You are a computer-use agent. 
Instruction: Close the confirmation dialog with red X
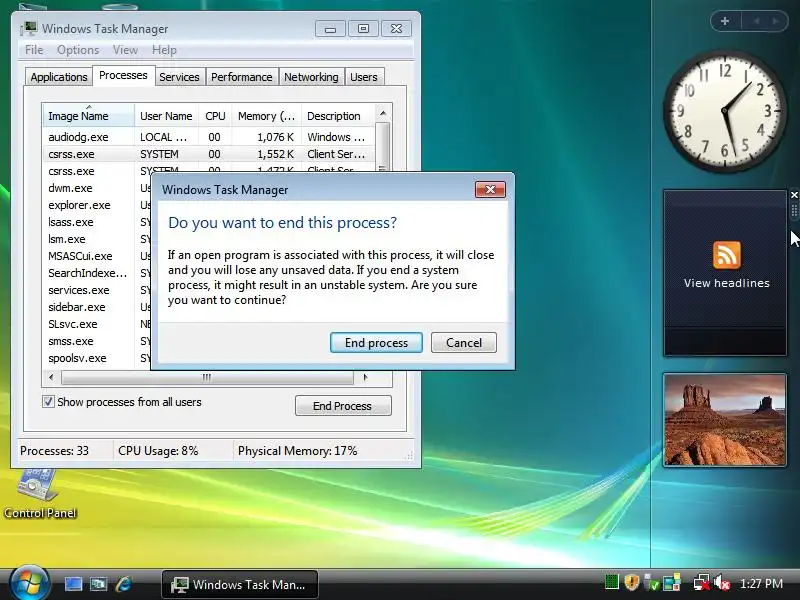pos(490,189)
